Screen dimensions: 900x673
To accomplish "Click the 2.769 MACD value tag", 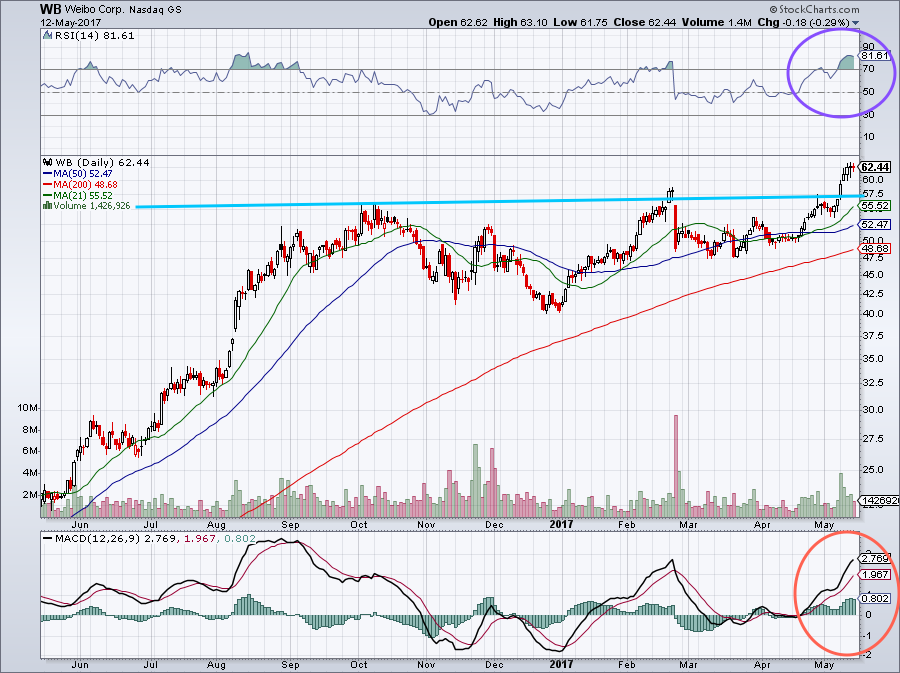I will (876, 558).
